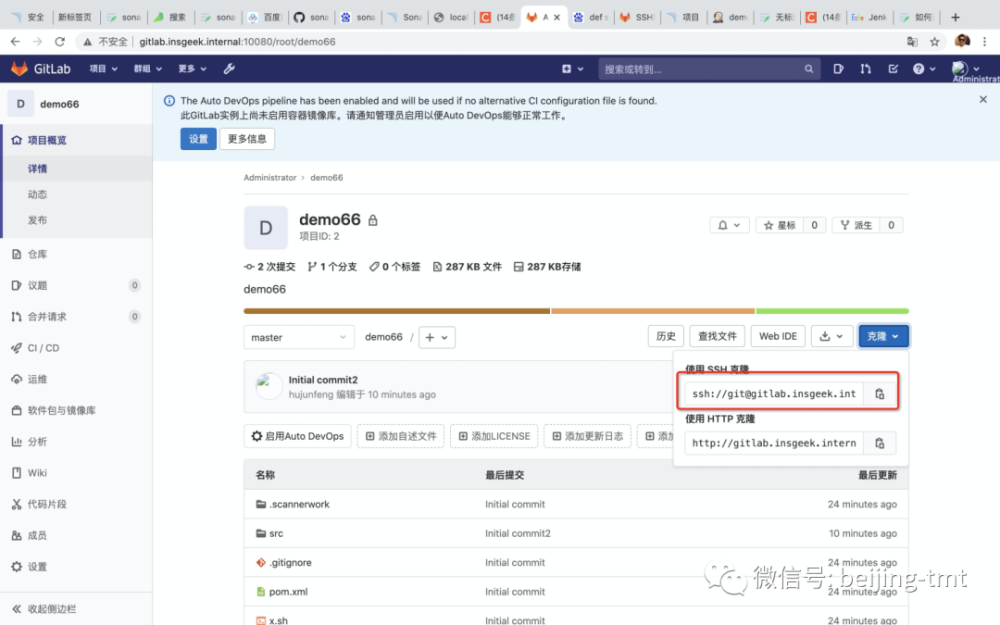Open the Help question mark menu
This screenshot has width=1000, height=625.
coord(923,69)
